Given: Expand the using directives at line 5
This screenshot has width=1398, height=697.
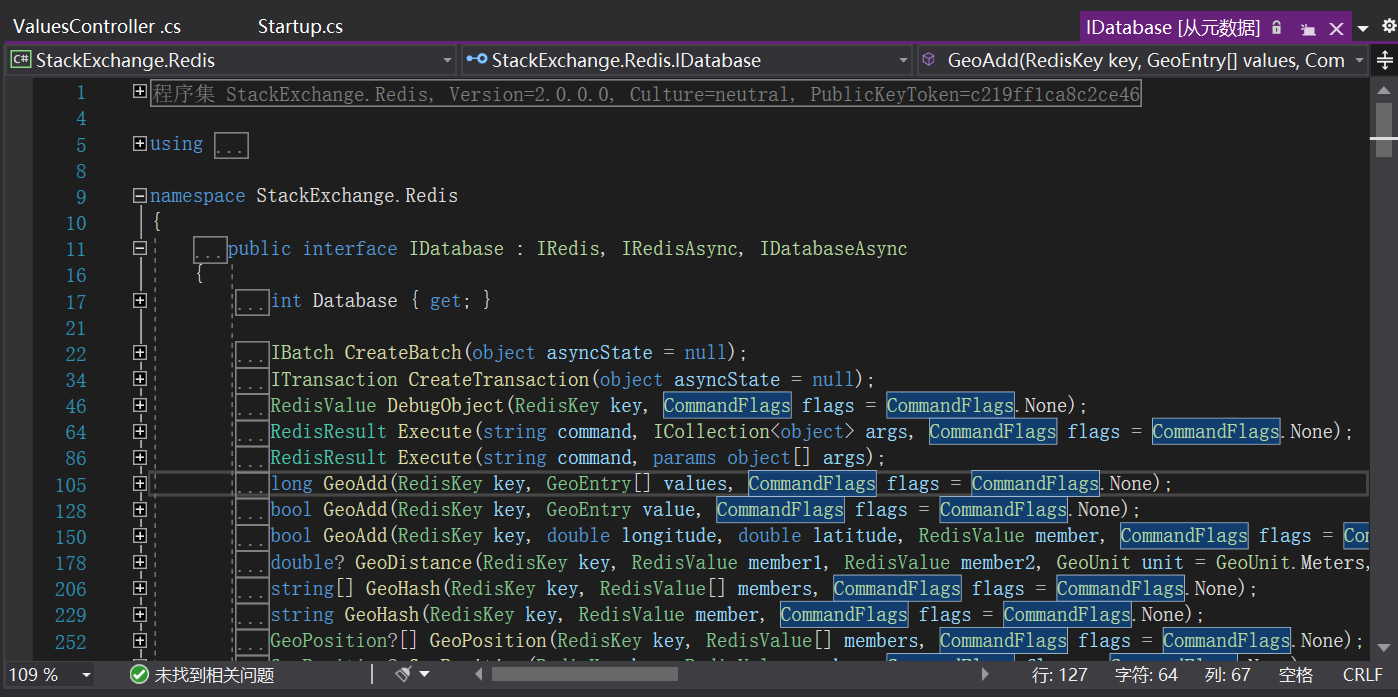Looking at the screenshot, I should 140,144.
